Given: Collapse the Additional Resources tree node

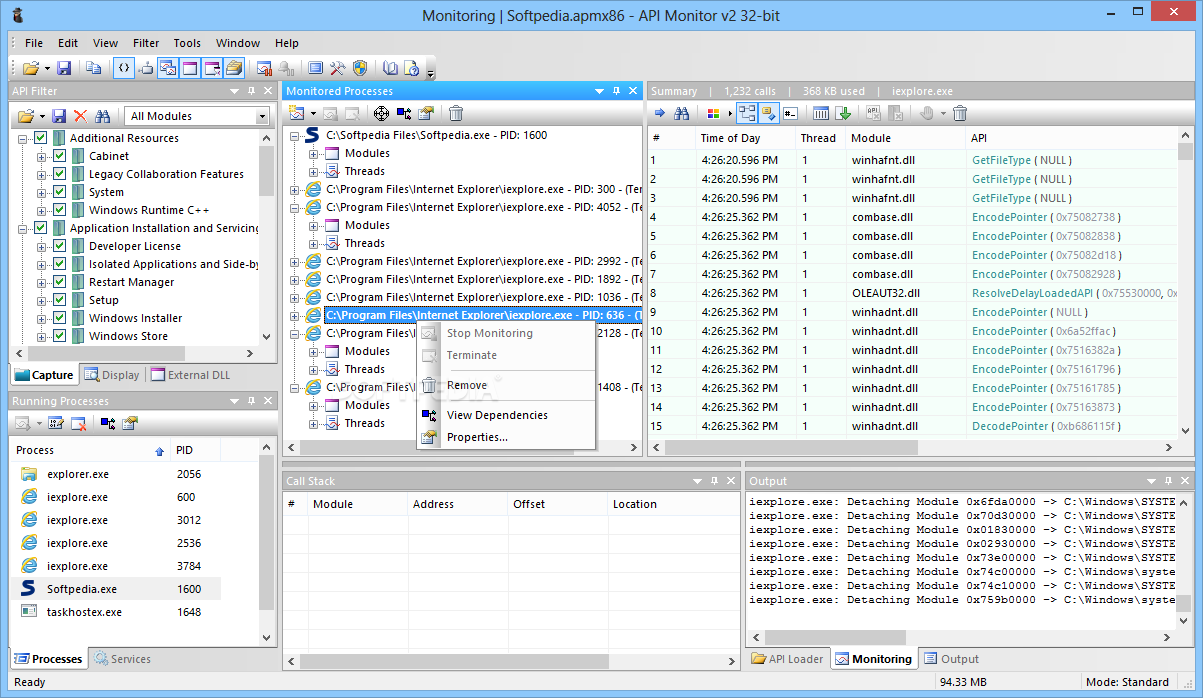Looking at the screenshot, I should tap(24, 138).
